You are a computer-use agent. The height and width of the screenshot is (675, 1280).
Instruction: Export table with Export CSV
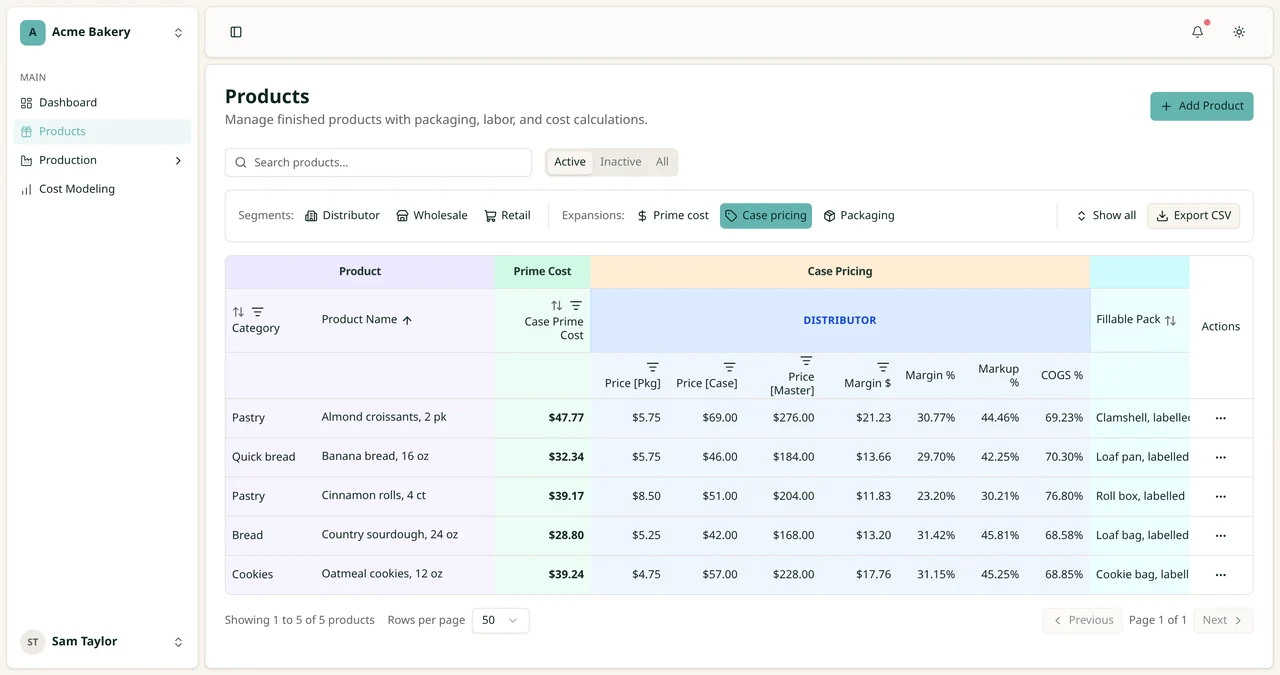(x=1193, y=215)
